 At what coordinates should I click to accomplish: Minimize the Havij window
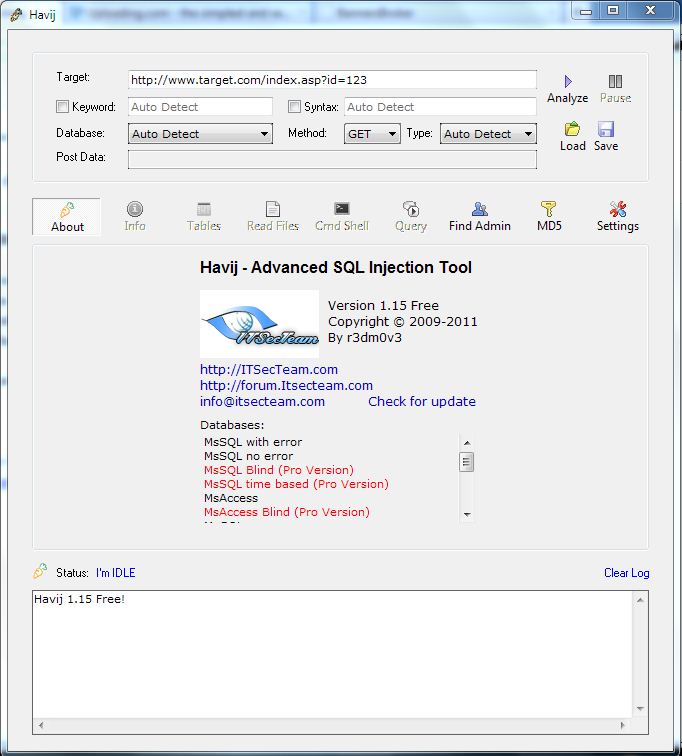pyautogui.click(x=586, y=11)
